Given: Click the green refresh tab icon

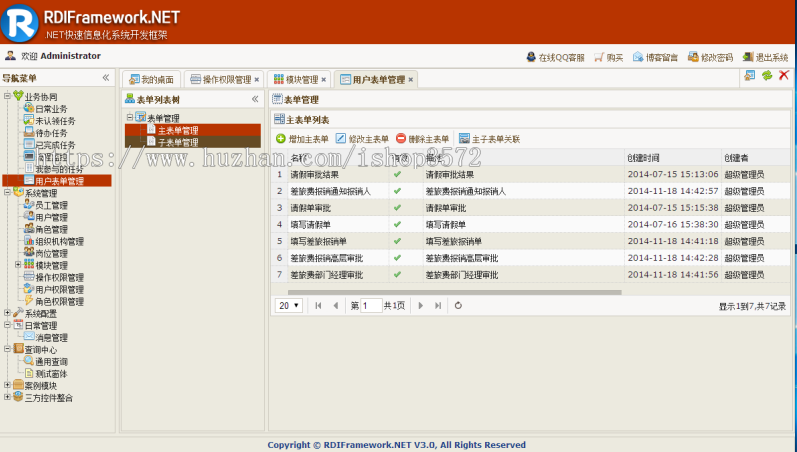Looking at the screenshot, I should click(767, 76).
